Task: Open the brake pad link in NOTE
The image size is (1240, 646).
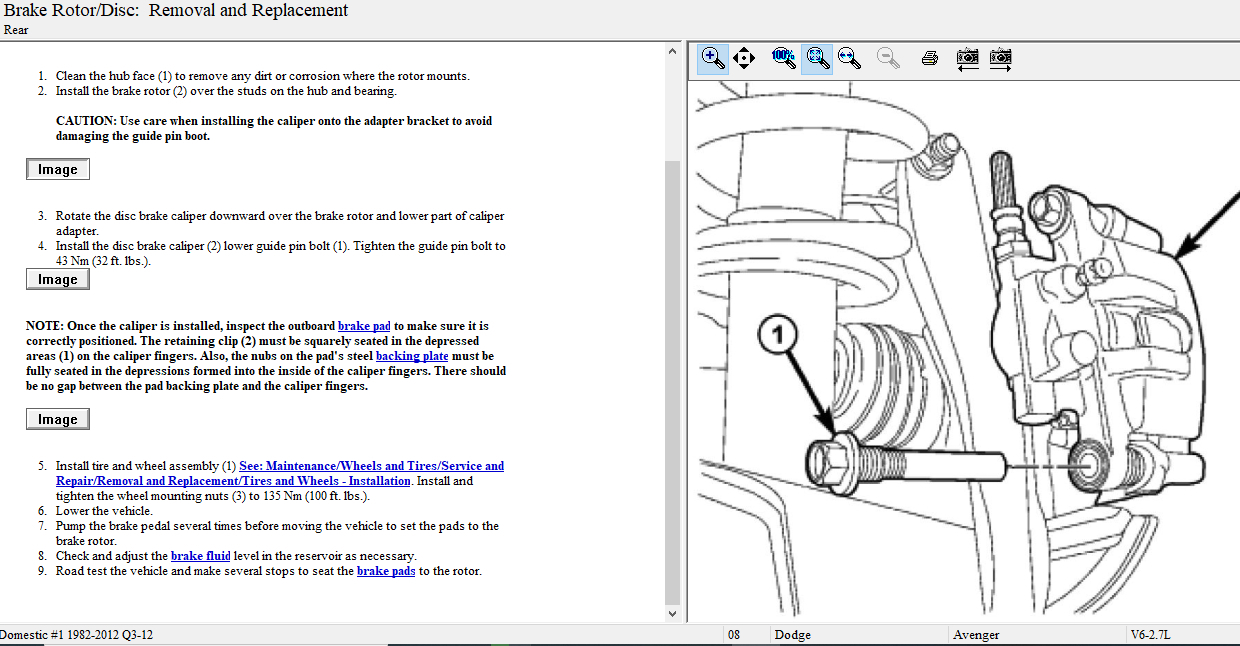Action: point(364,326)
